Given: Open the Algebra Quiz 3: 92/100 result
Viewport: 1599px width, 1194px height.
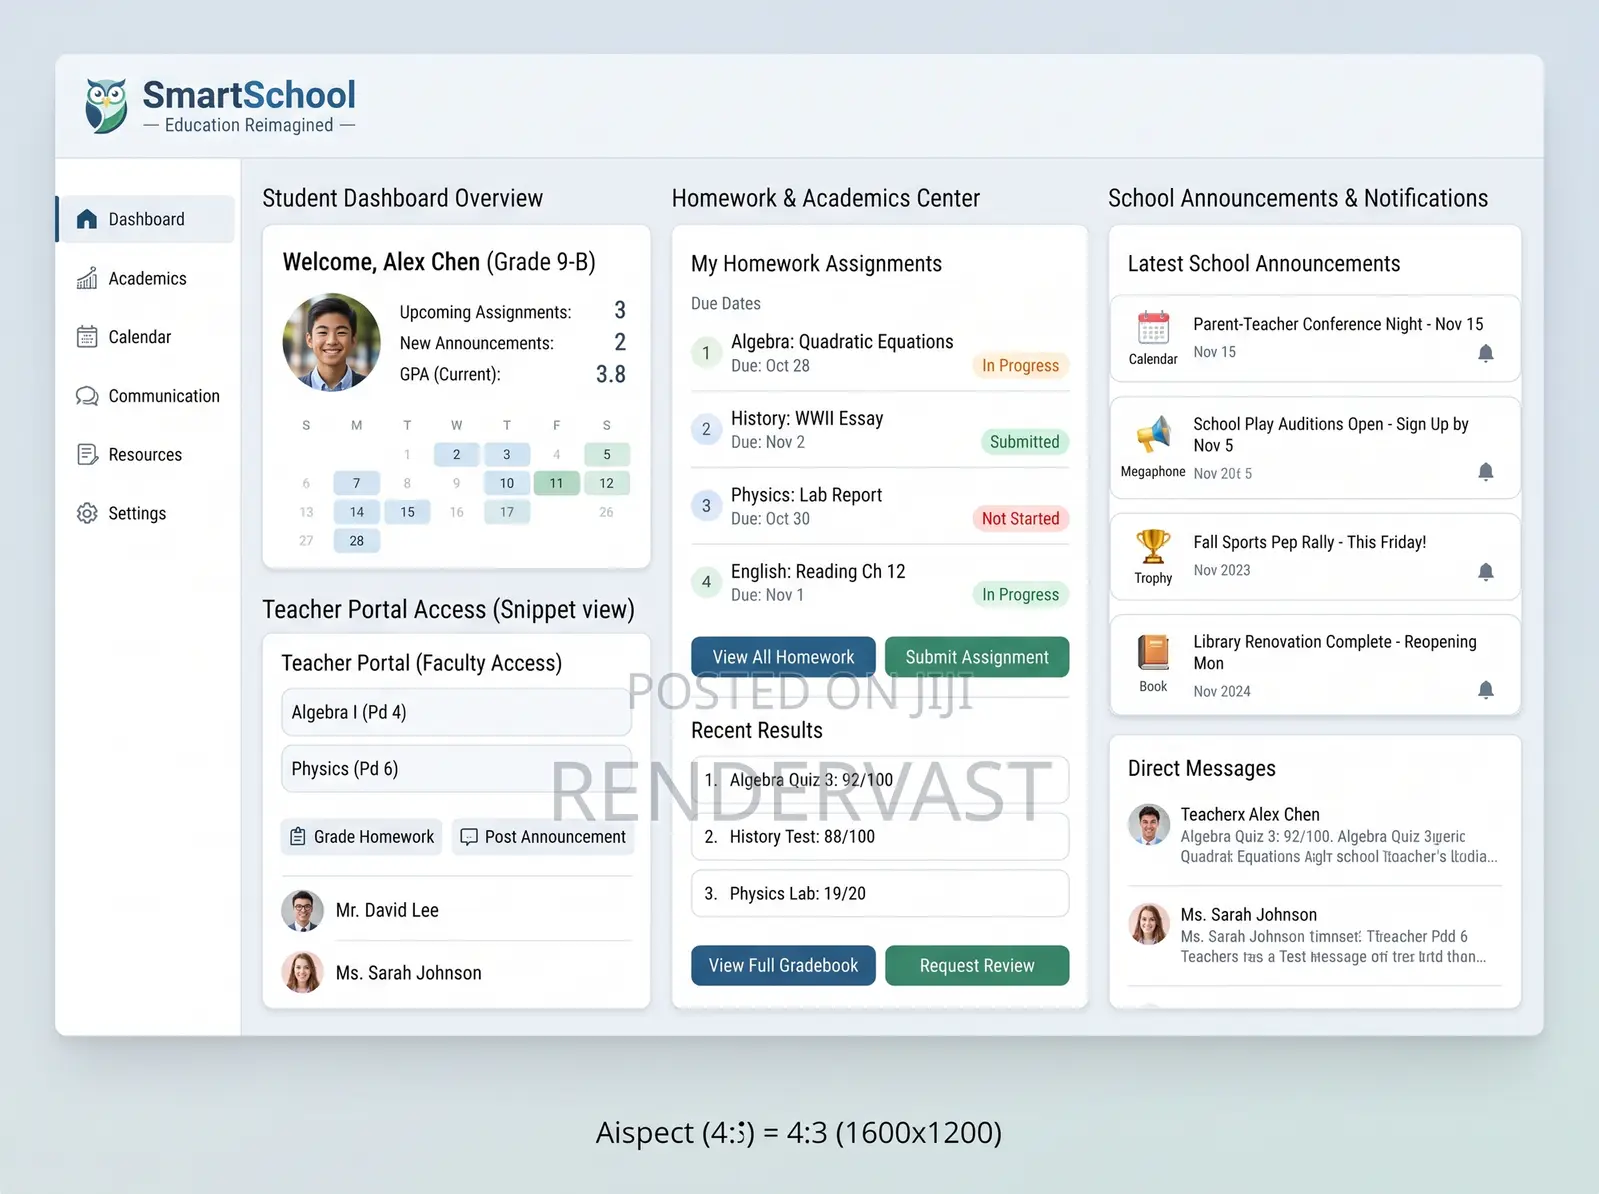Looking at the screenshot, I should [x=880, y=780].
